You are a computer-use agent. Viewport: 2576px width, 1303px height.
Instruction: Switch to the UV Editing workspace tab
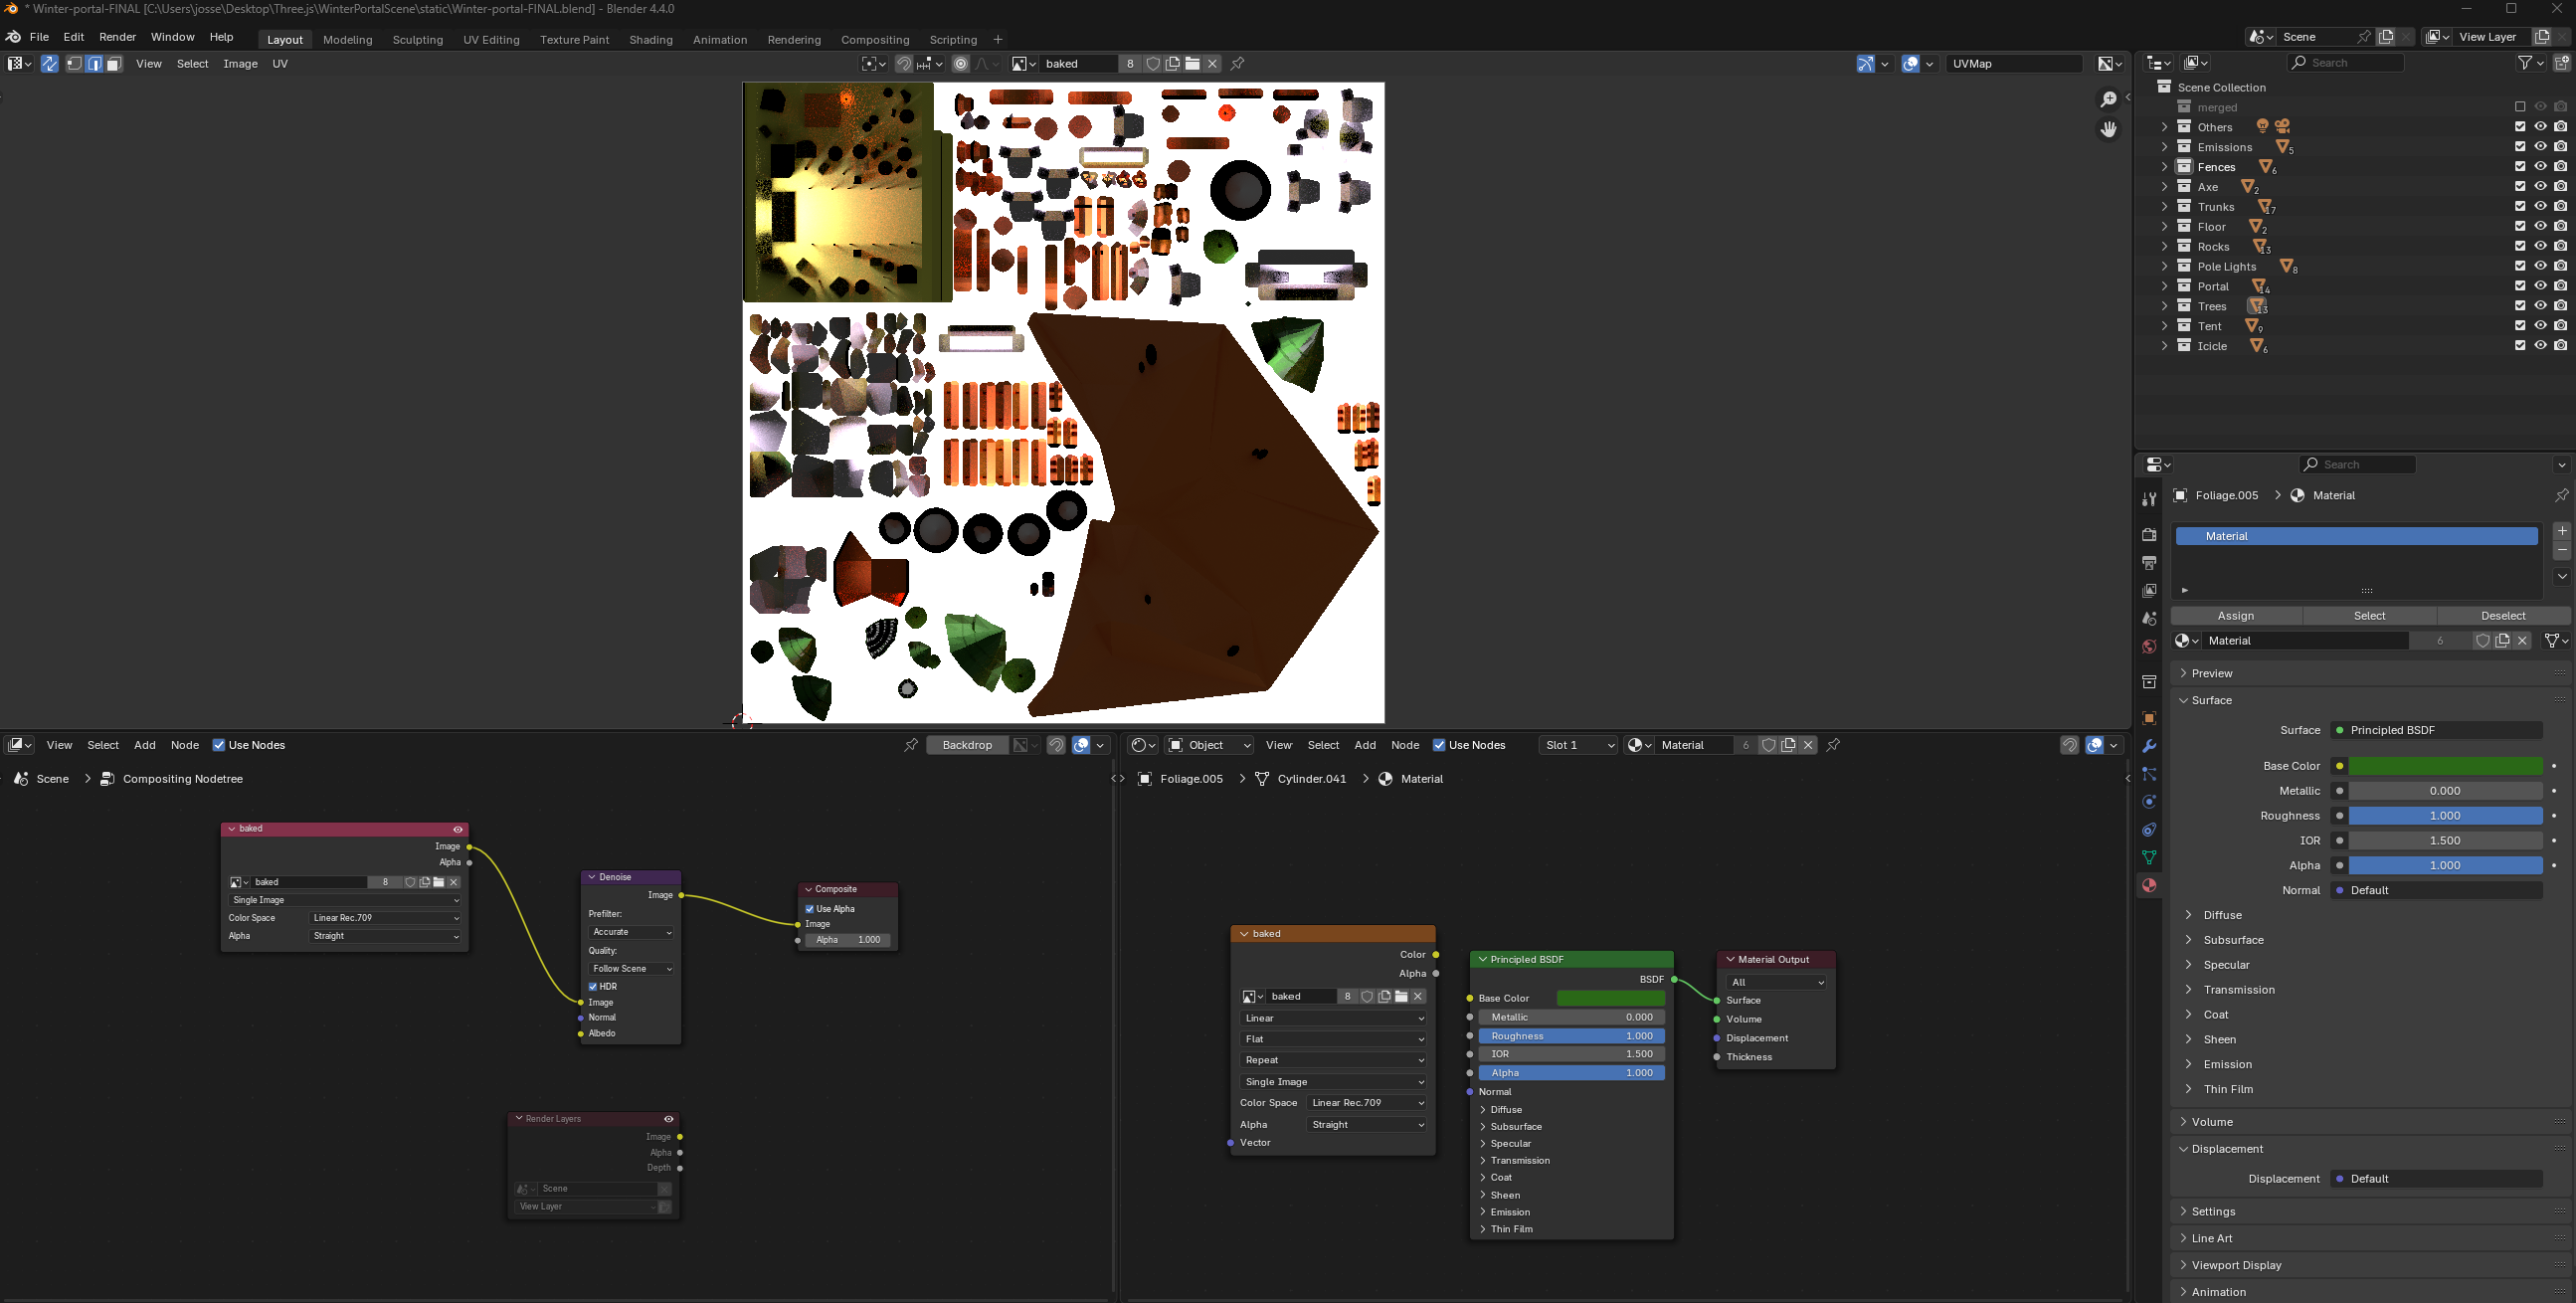491,40
